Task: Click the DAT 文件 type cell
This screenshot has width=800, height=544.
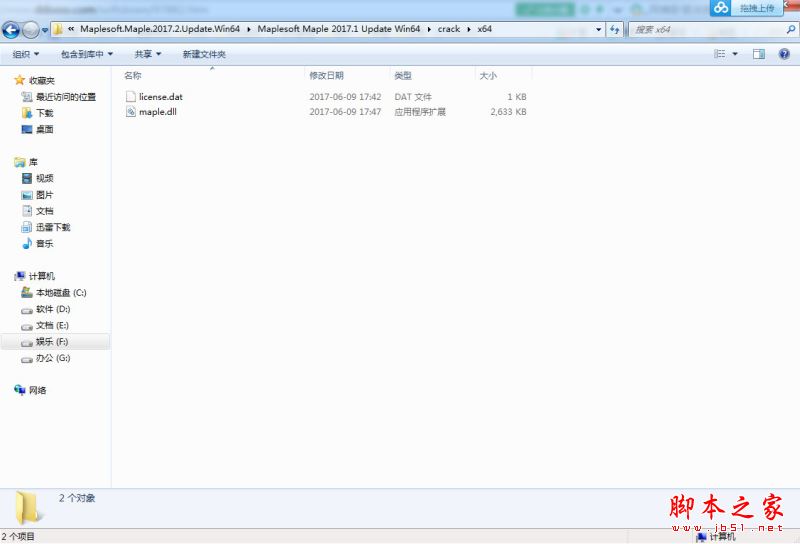Action: [413, 96]
